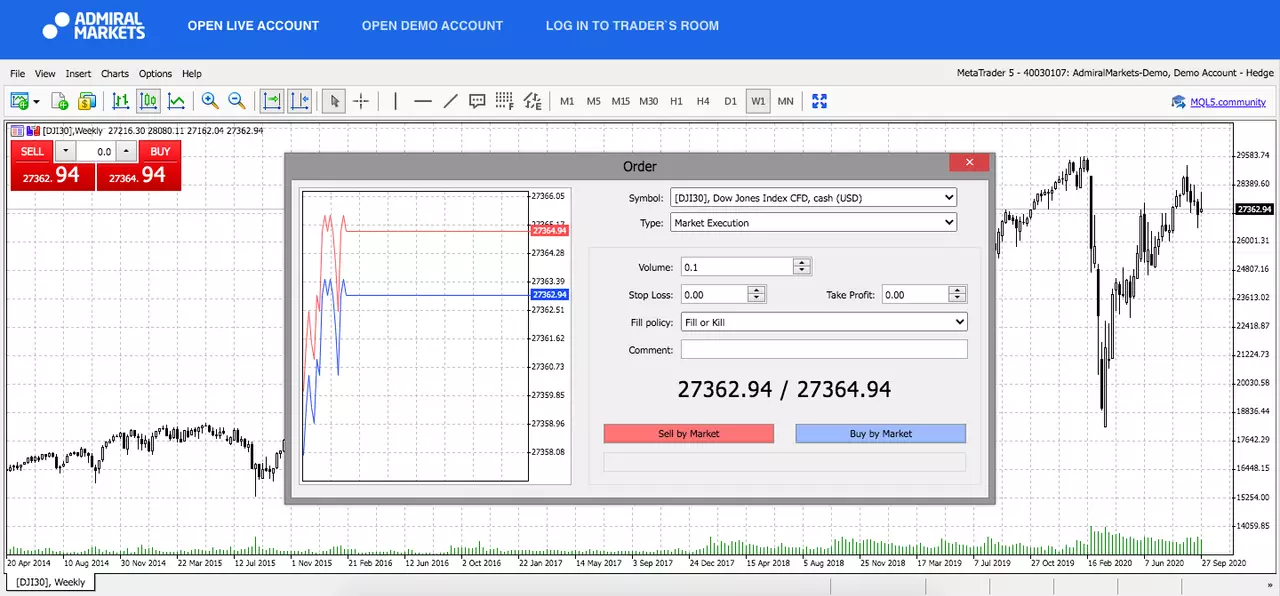Click the Stop Loss input field
This screenshot has height=596, width=1280.
pos(714,295)
